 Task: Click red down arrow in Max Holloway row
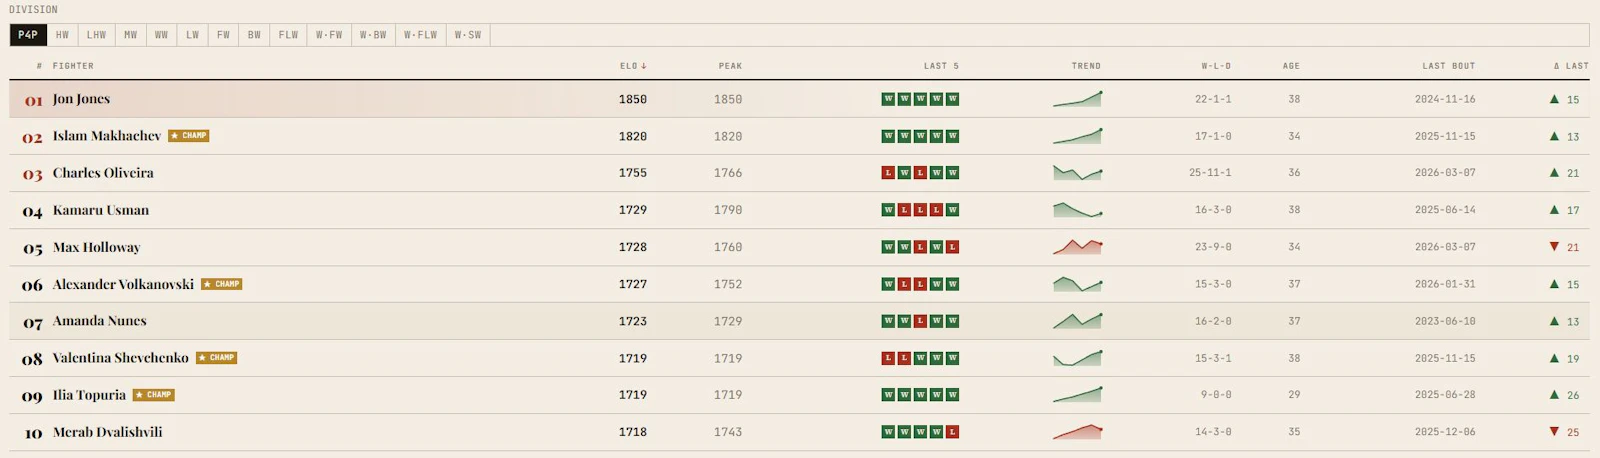(x=1554, y=247)
